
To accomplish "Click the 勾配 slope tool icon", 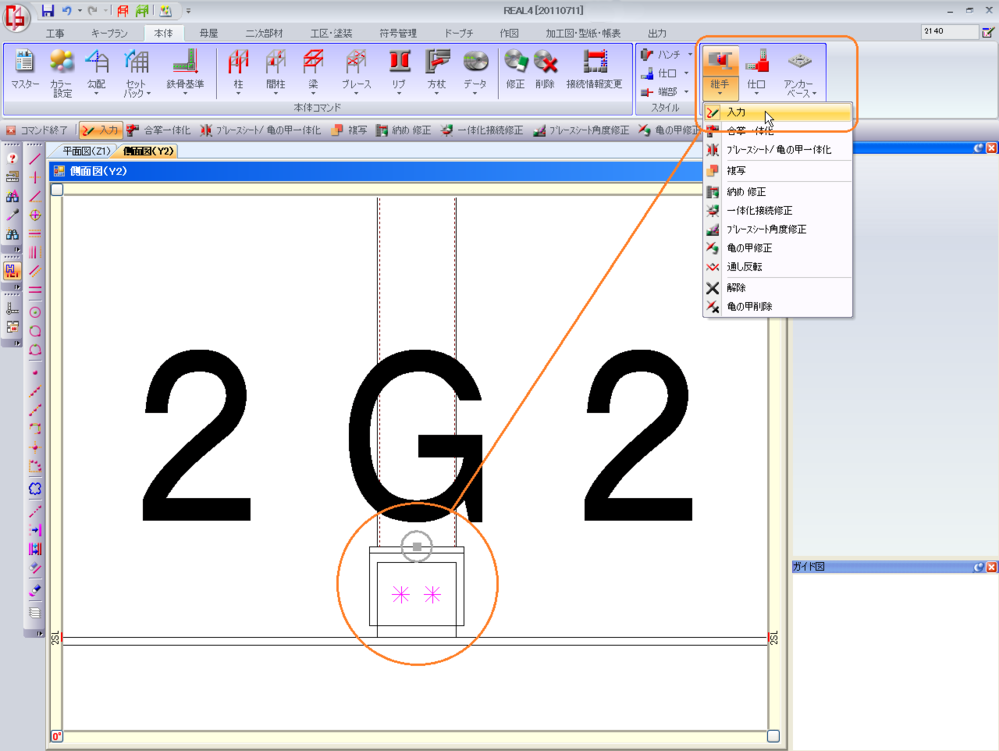I will click(x=97, y=62).
